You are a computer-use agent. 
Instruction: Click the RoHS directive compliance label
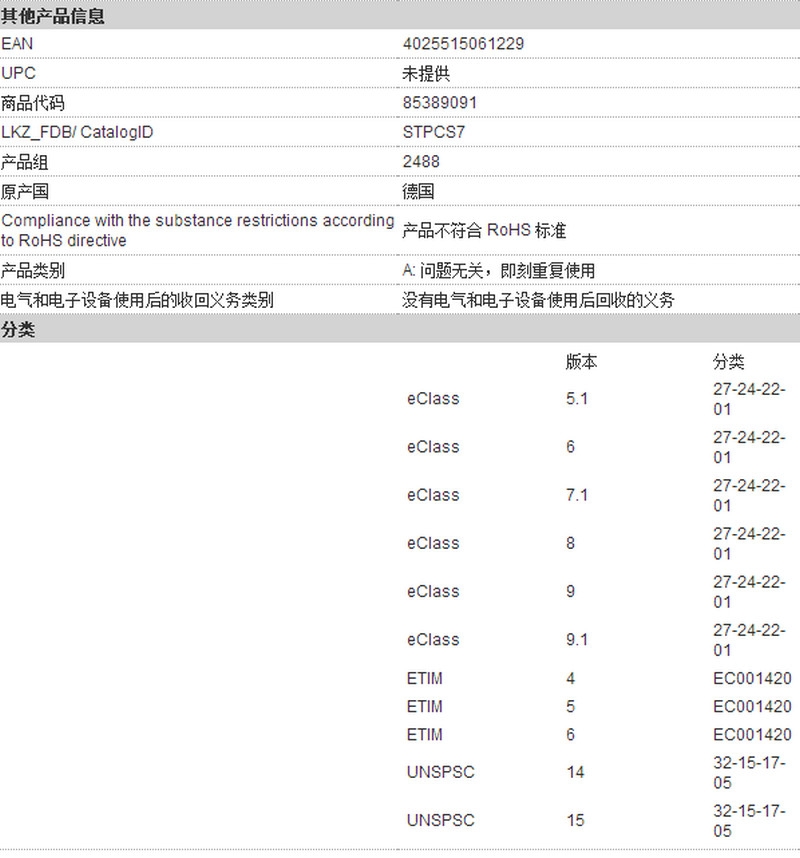[x=198, y=230]
